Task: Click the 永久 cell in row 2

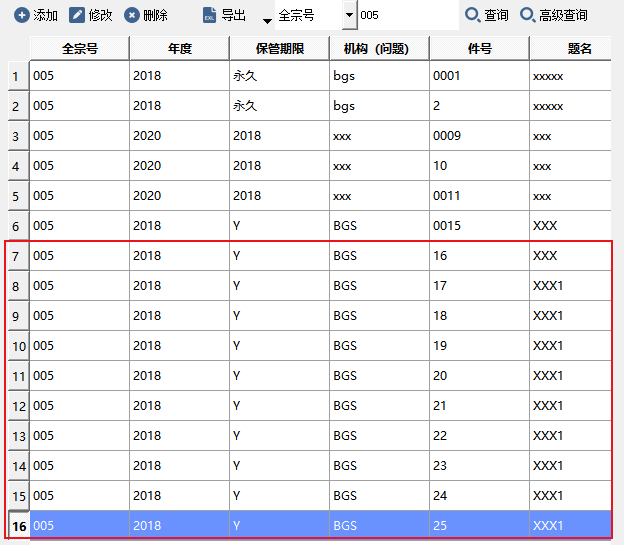Action: [279, 106]
